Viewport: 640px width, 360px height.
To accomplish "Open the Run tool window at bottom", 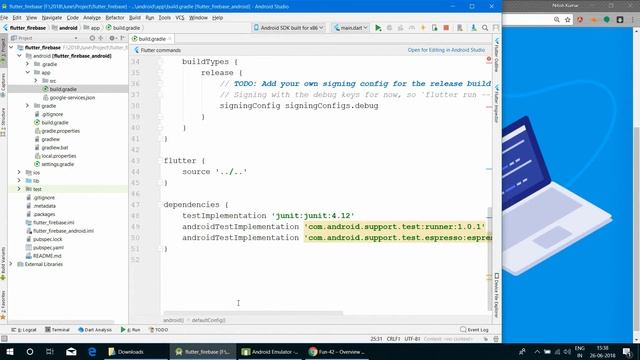I will (x=130, y=329).
